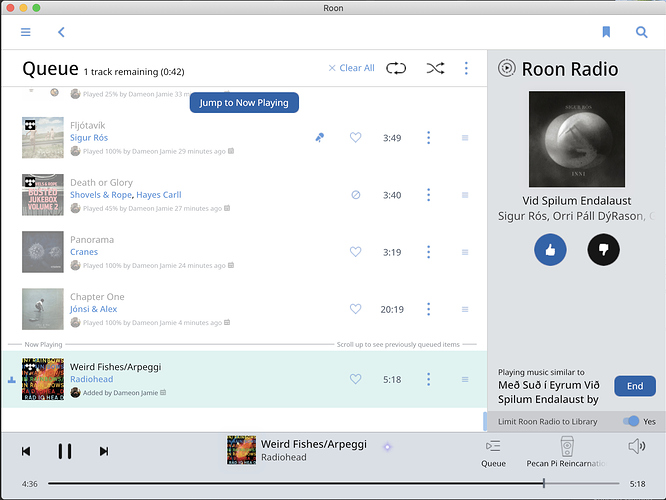Click Dameon Jamie avatar under Chapter One
The image size is (666, 500).
click(x=75, y=322)
